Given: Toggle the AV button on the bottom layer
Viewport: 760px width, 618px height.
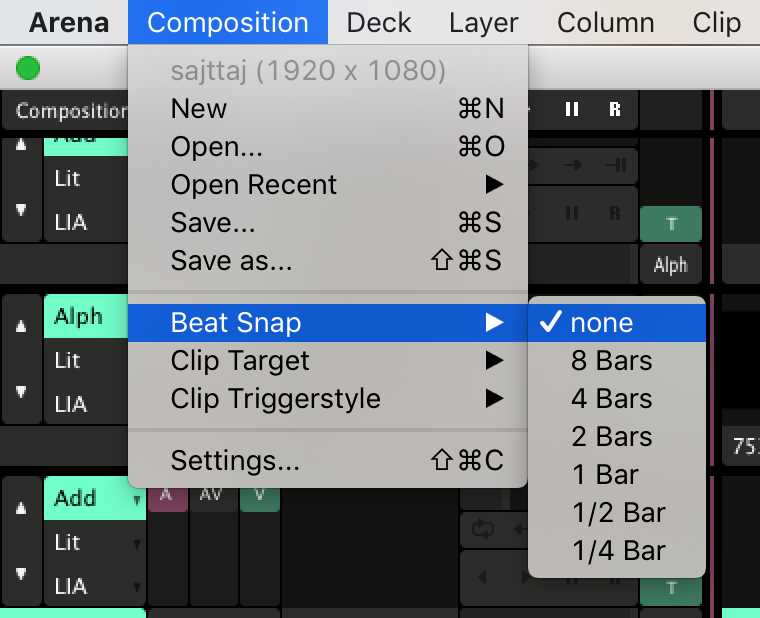Looking at the screenshot, I should click(213, 493).
